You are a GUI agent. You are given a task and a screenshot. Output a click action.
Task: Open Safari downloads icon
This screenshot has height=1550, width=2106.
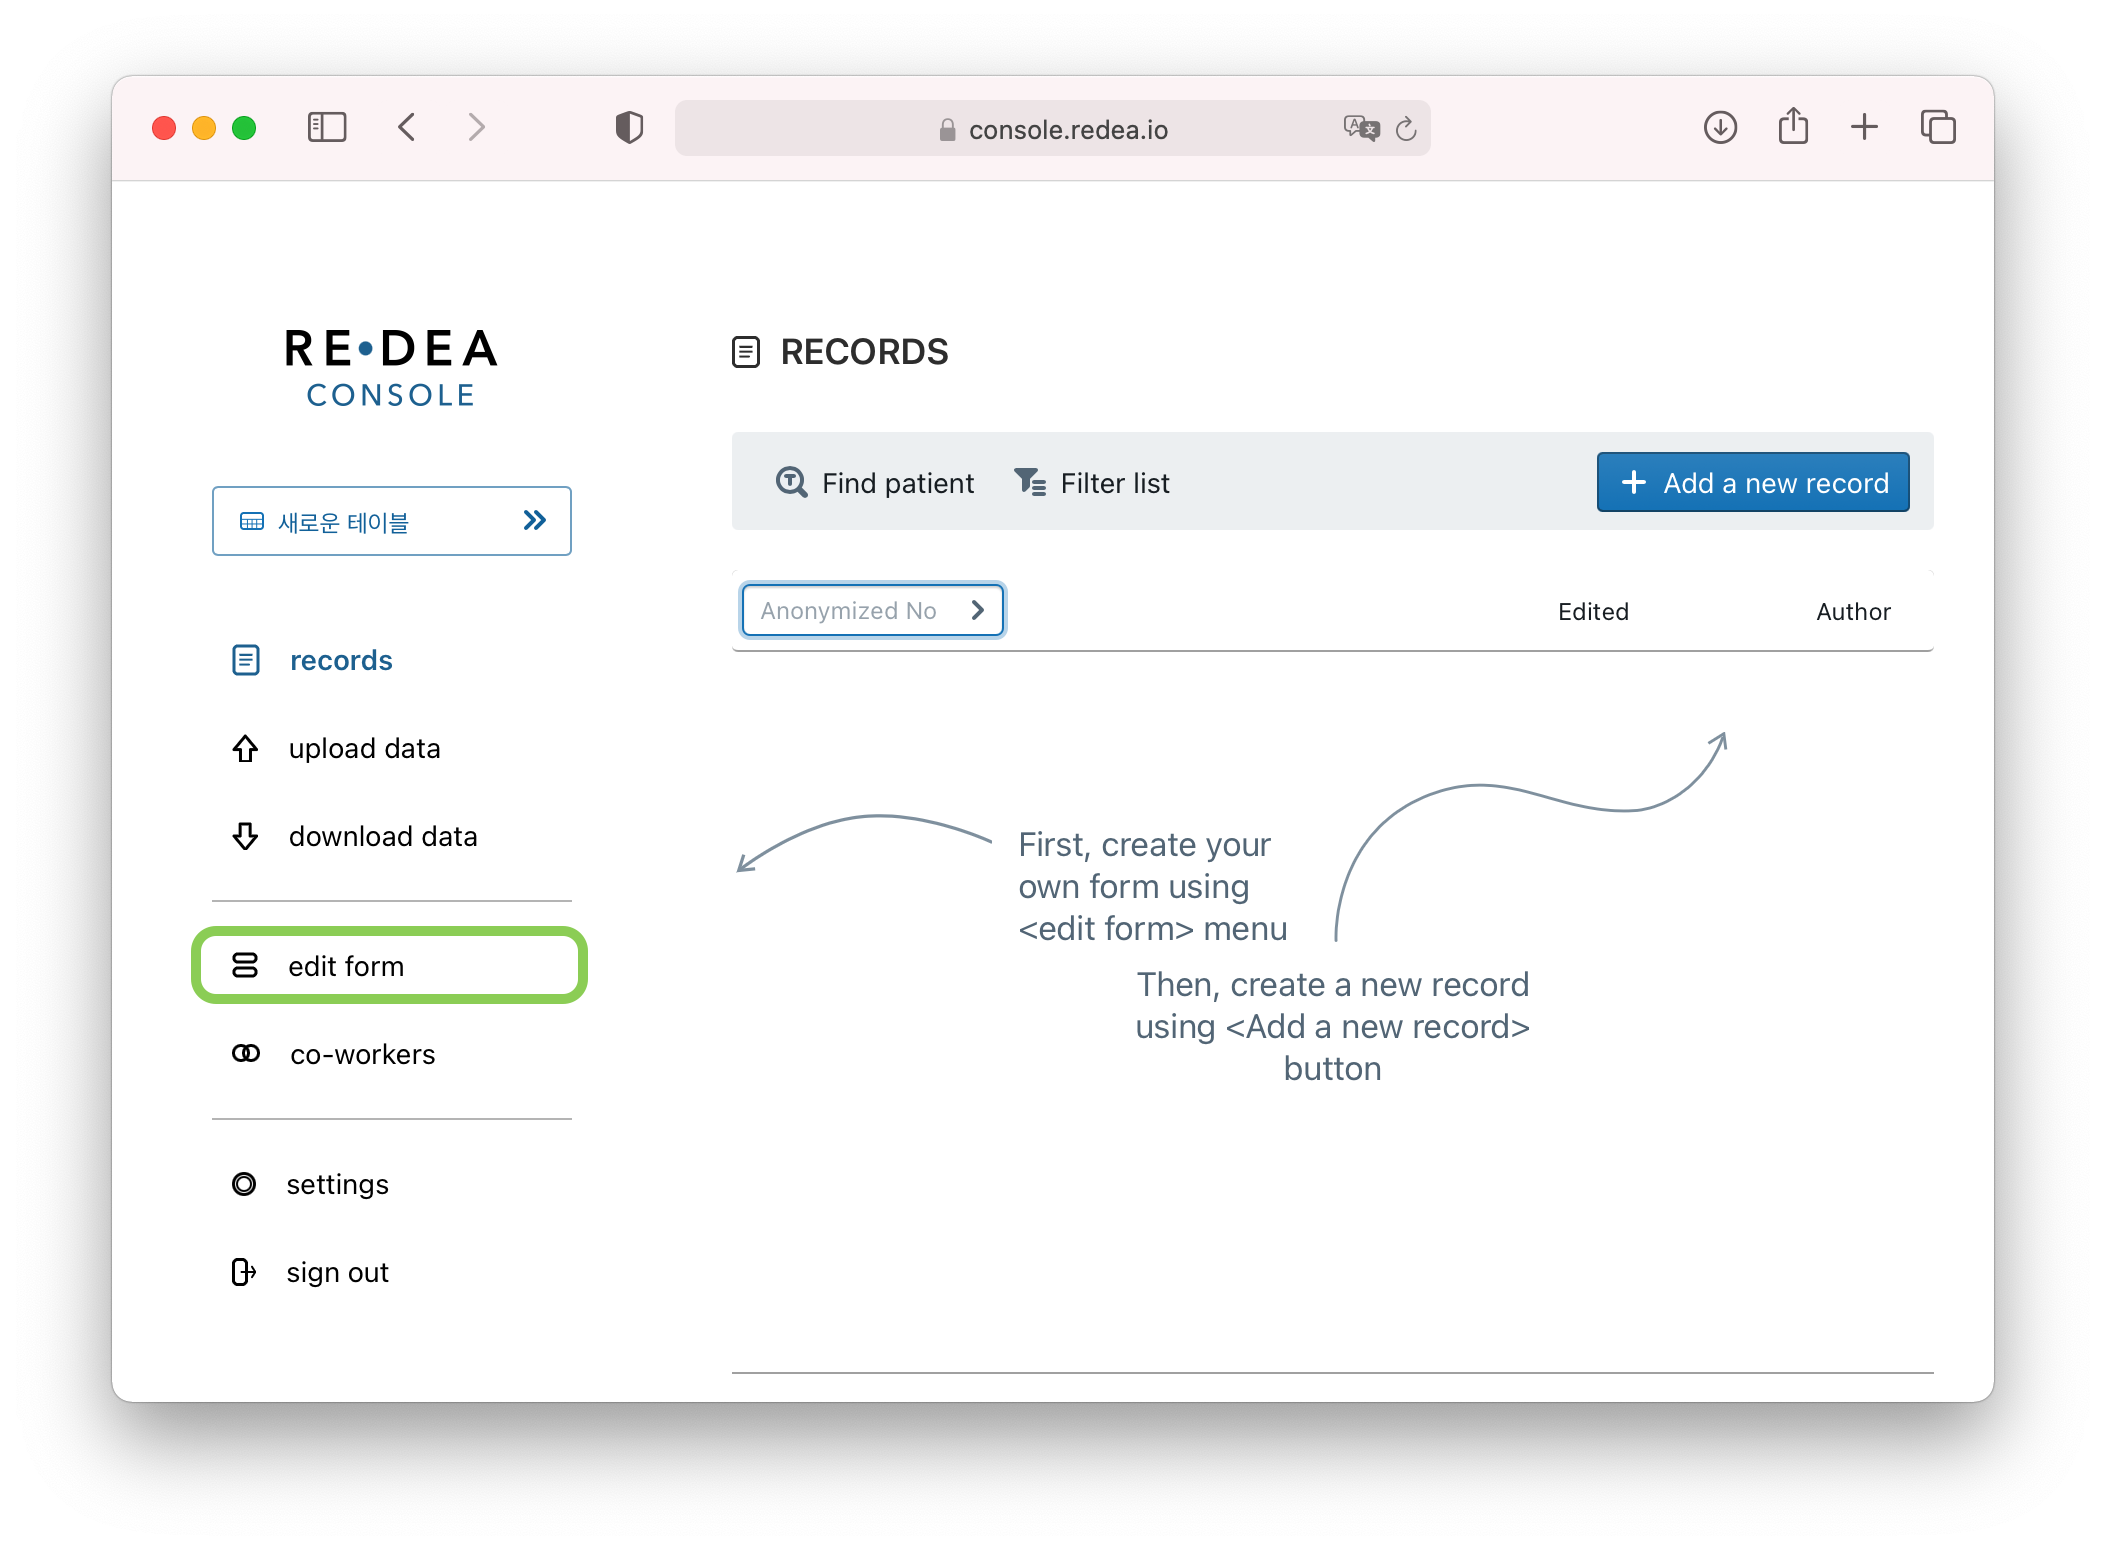point(1719,127)
